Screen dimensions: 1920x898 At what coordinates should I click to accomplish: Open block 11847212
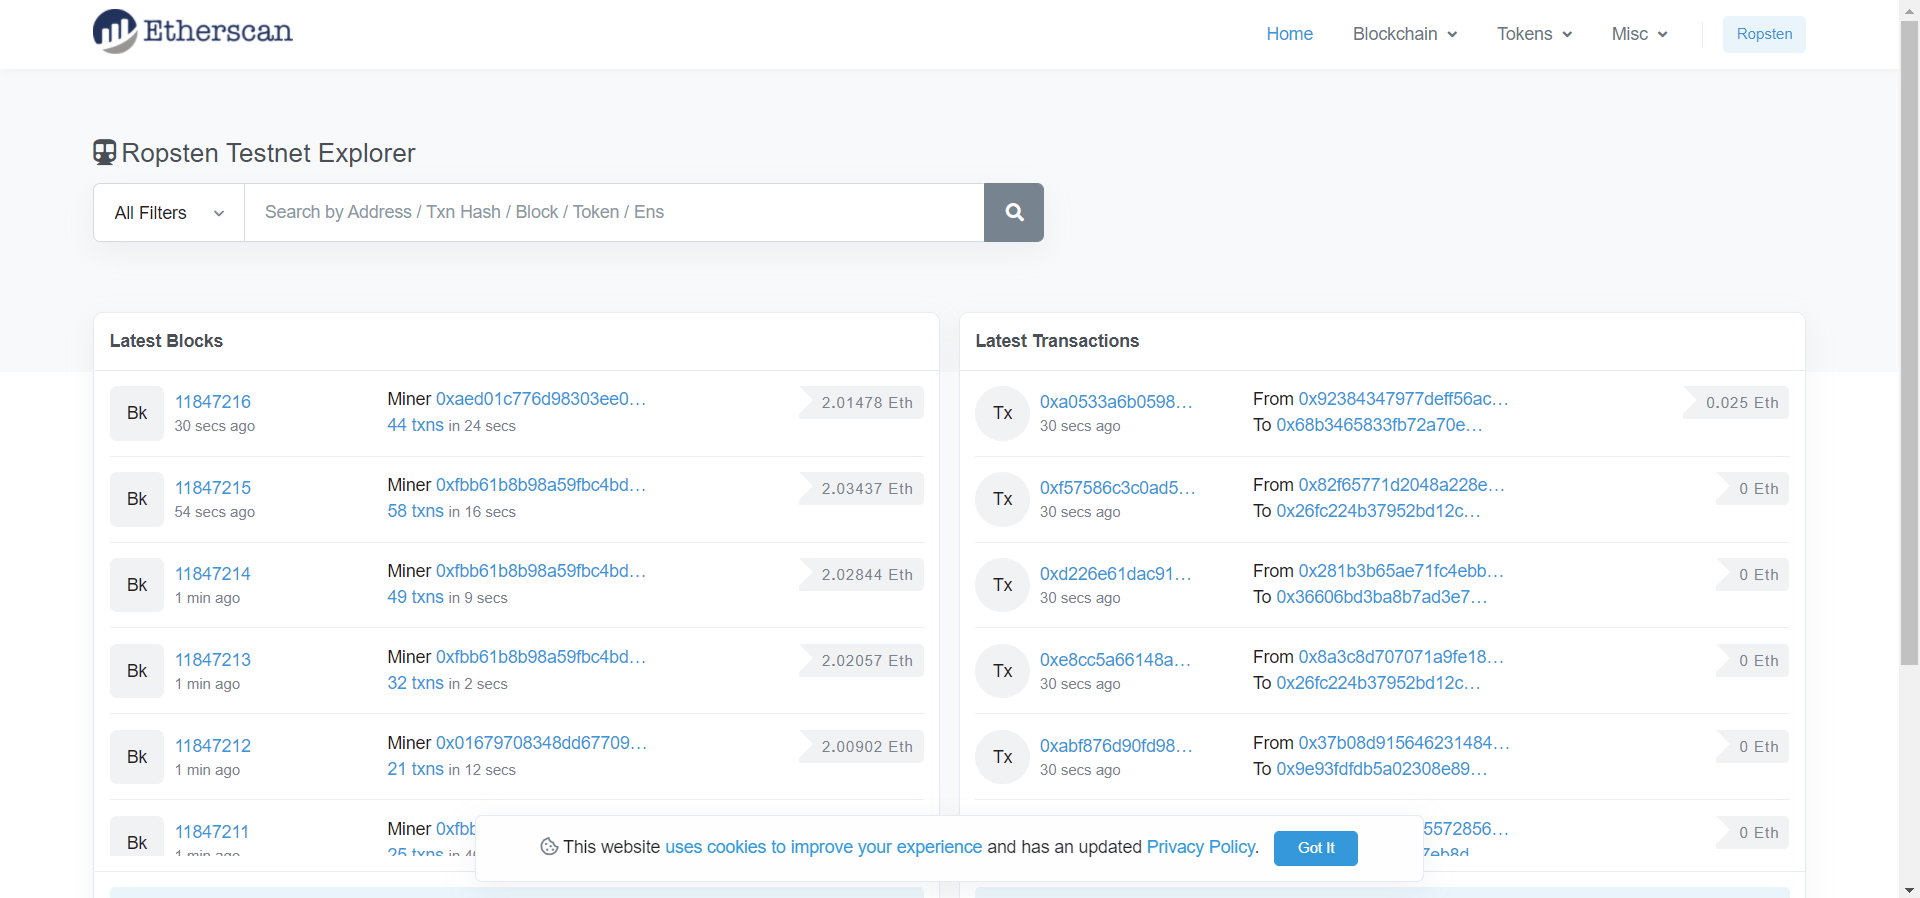tap(213, 746)
